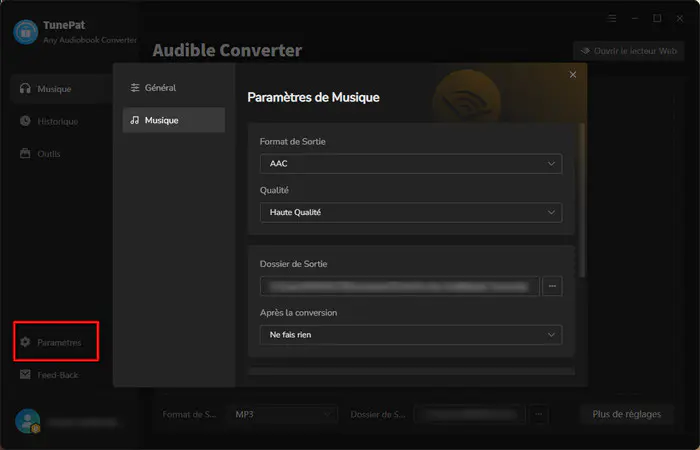The width and height of the screenshot is (700, 450).
Task: Expand the Après la conversion dropdown
Action: pos(411,335)
